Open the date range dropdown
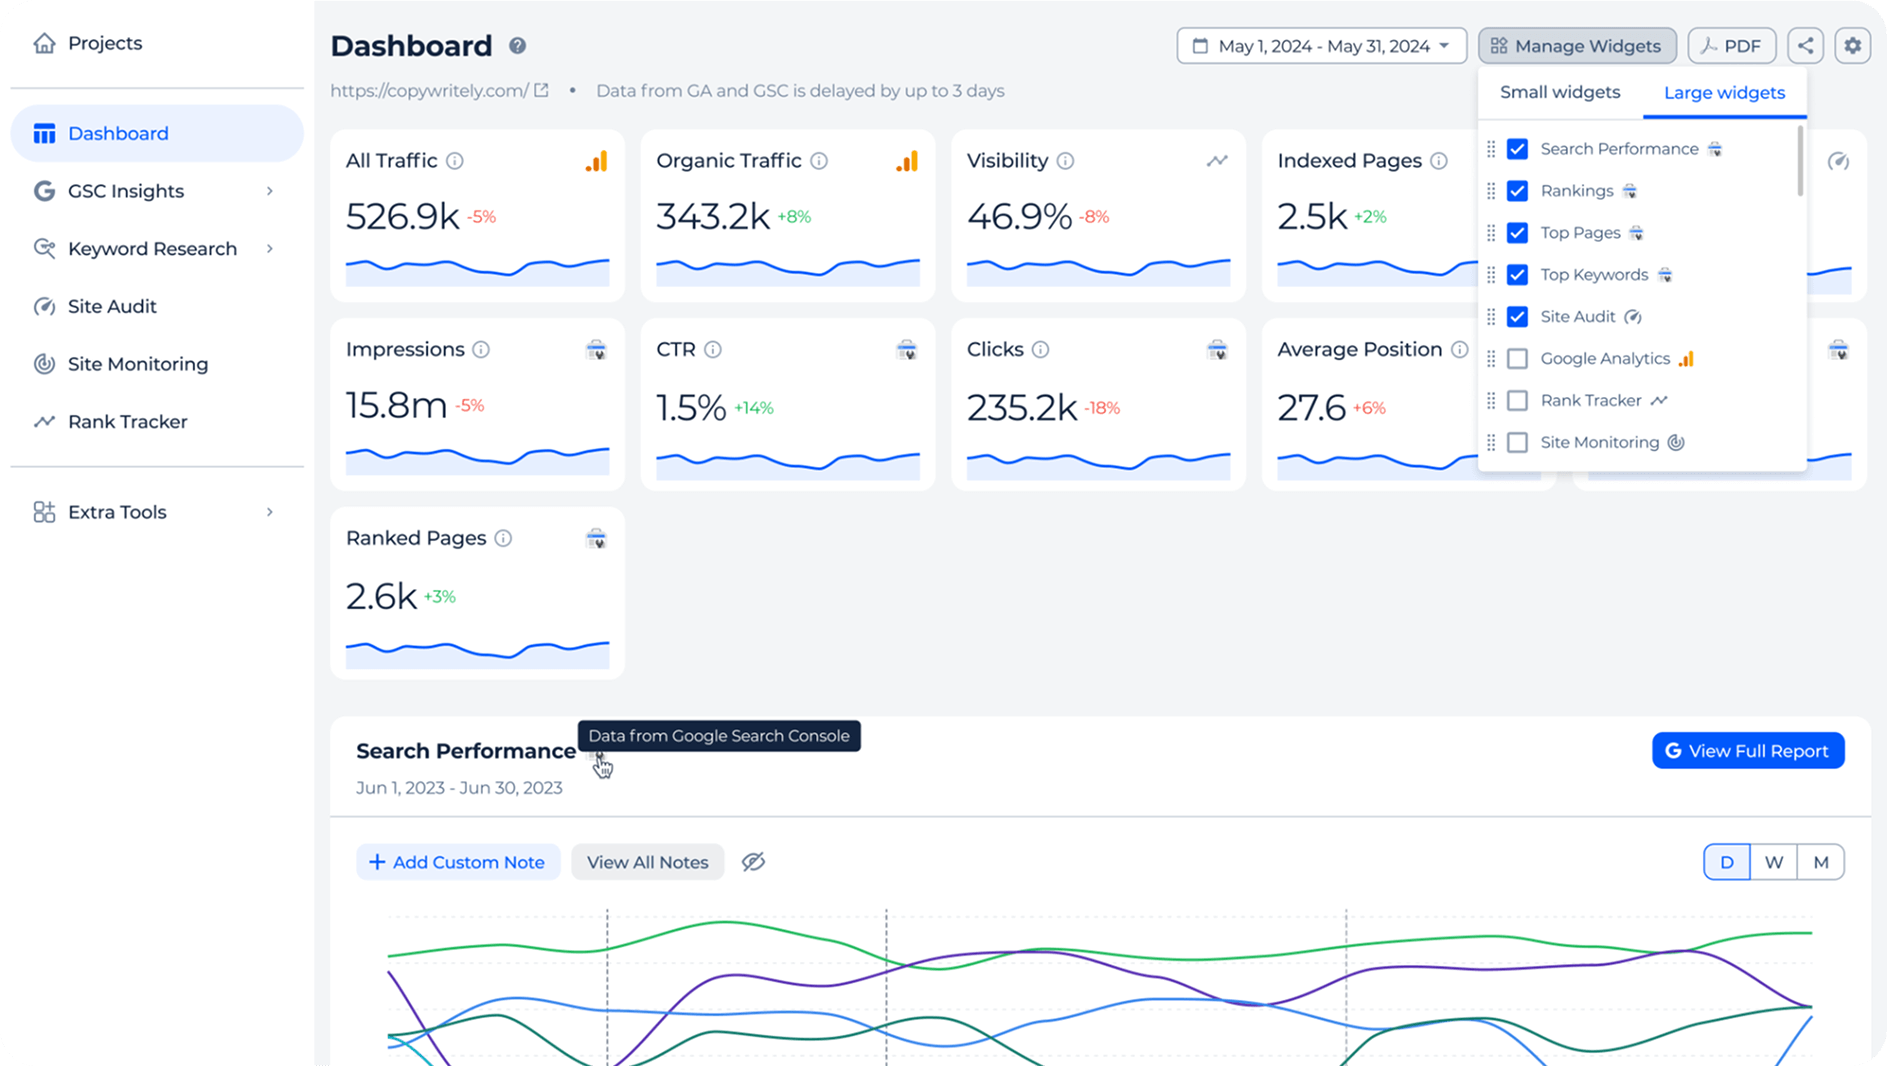The width and height of the screenshot is (1887, 1066). [x=1321, y=46]
